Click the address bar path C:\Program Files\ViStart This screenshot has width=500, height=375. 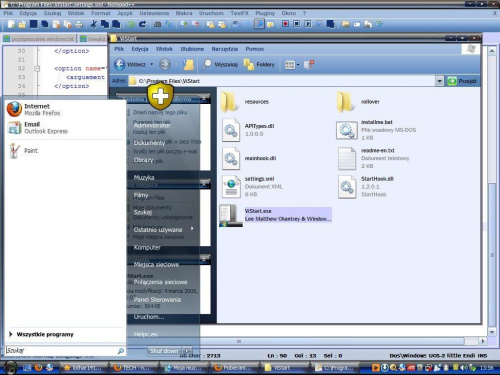tap(169, 81)
